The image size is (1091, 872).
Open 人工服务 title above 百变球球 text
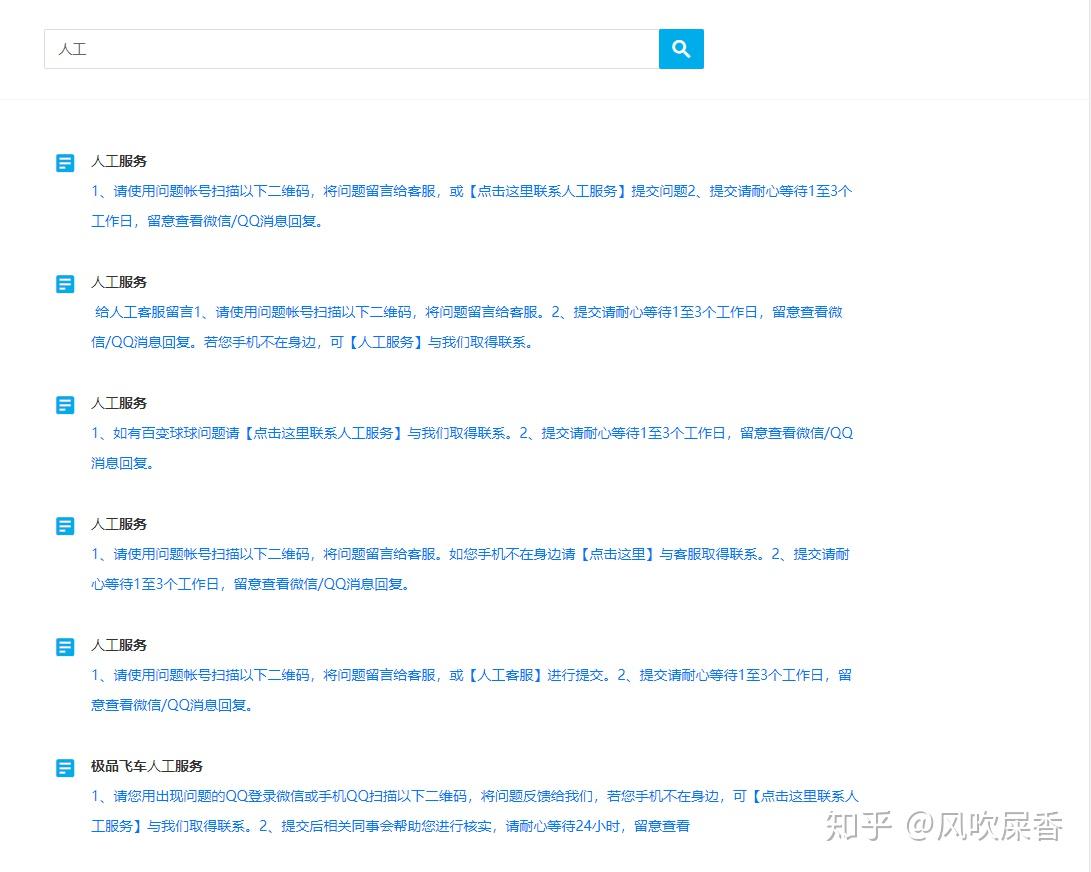click(x=119, y=404)
